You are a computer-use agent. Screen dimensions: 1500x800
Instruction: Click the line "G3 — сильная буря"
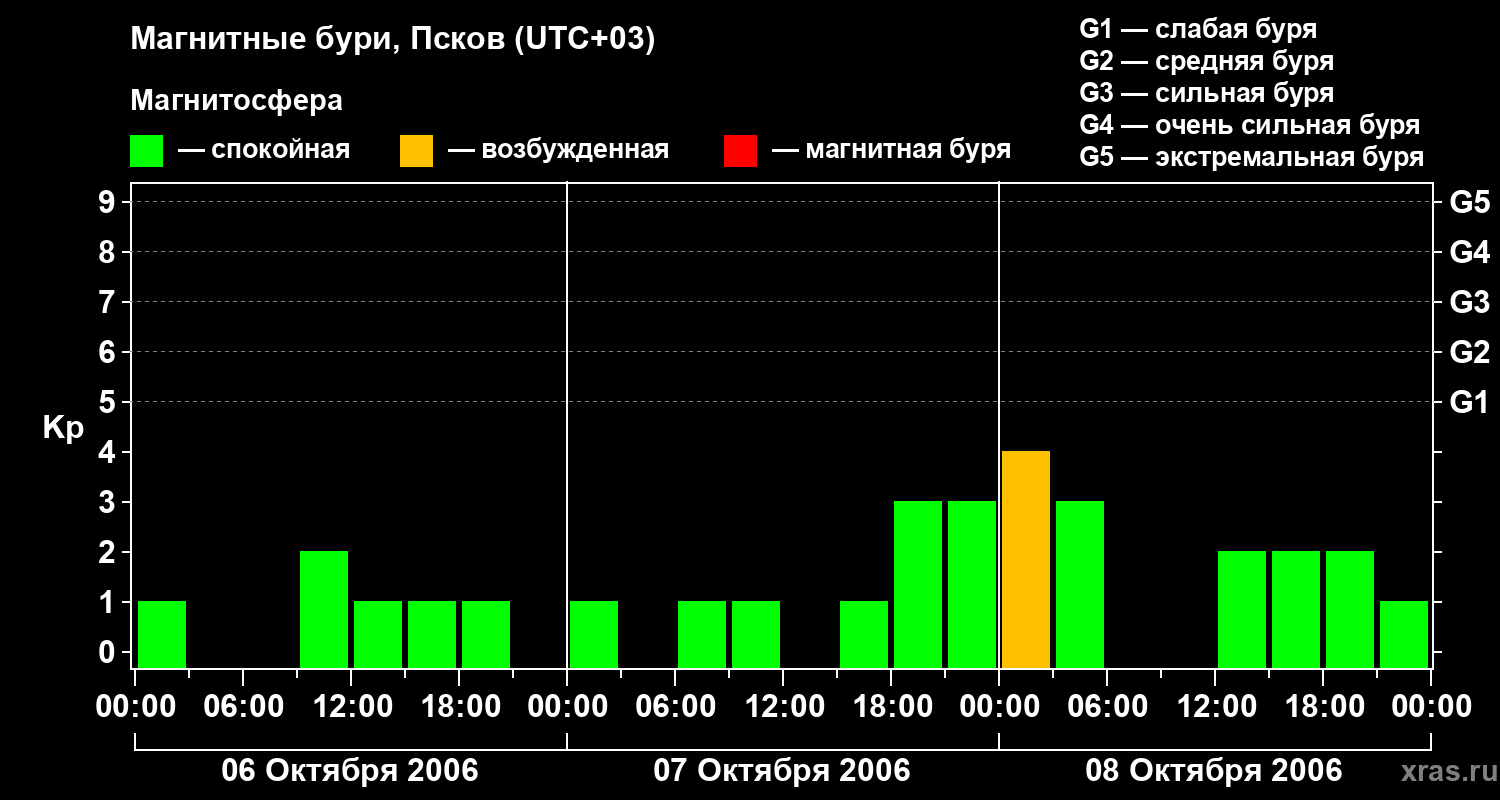tap(1207, 93)
